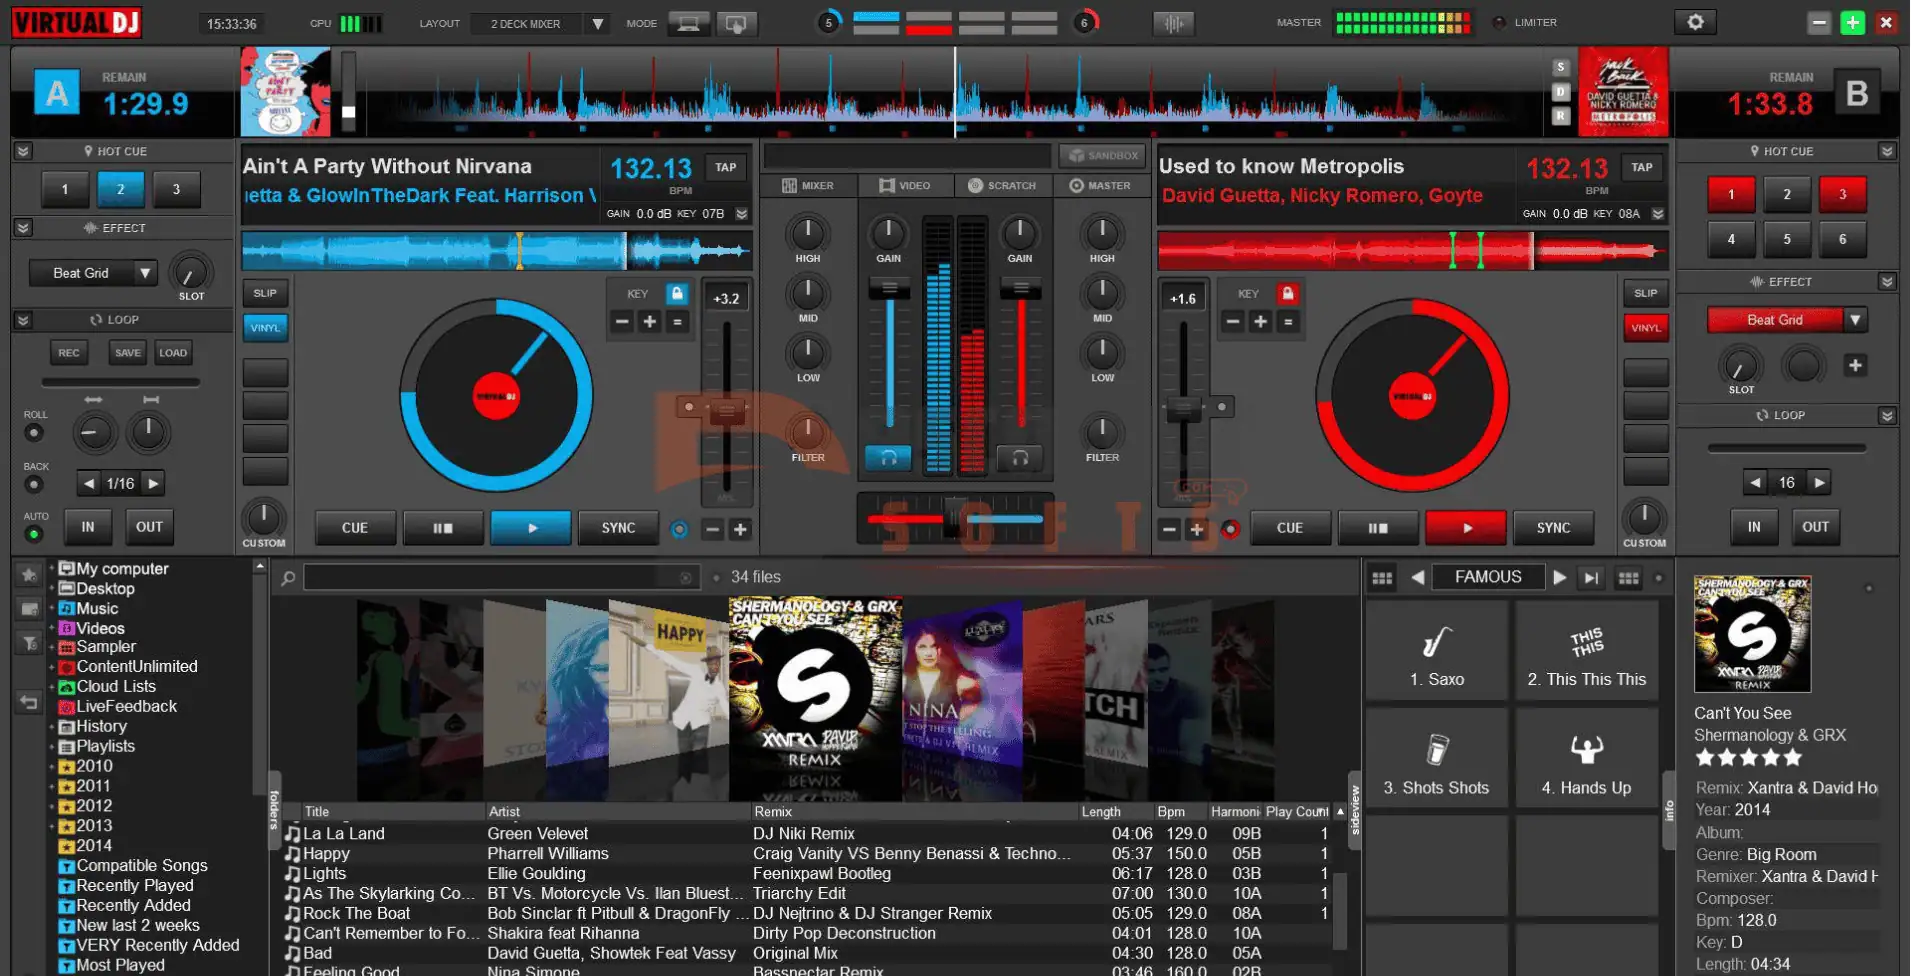Toggle deck B SLIP mode
The width and height of the screenshot is (1911, 976).
tap(1645, 293)
